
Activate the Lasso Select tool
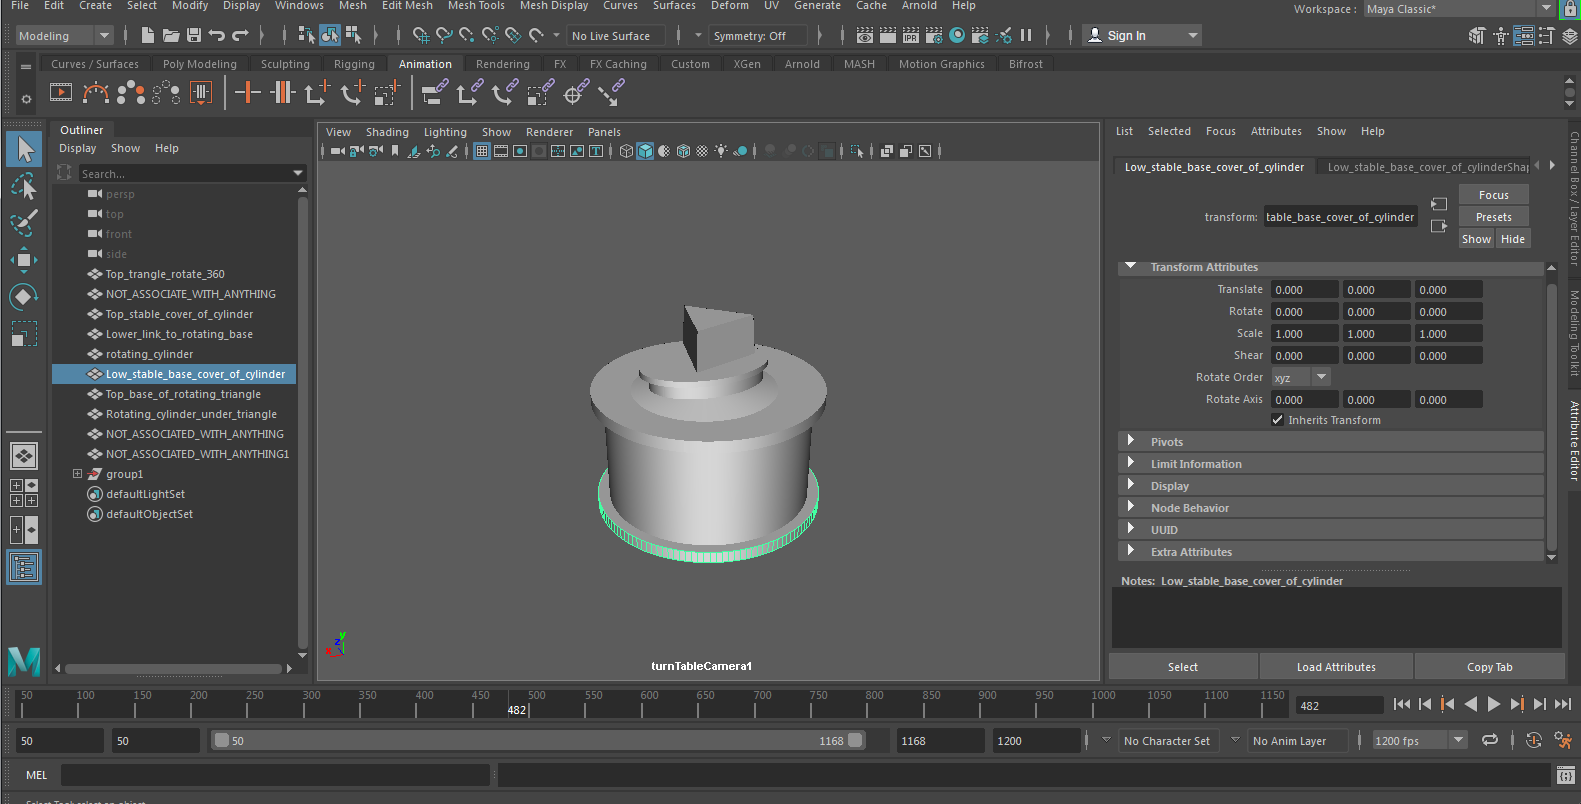[x=23, y=187]
